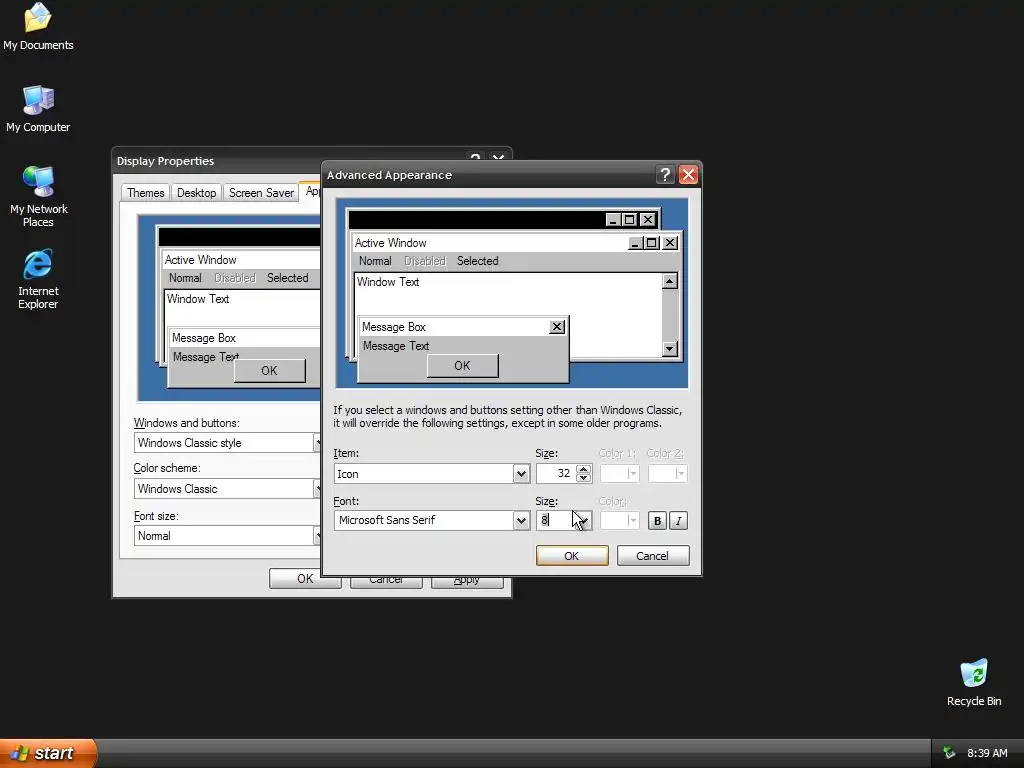Viewport: 1024px width, 768px height.
Task: Click the 8:39 AM taskbar clock
Action: coord(987,753)
